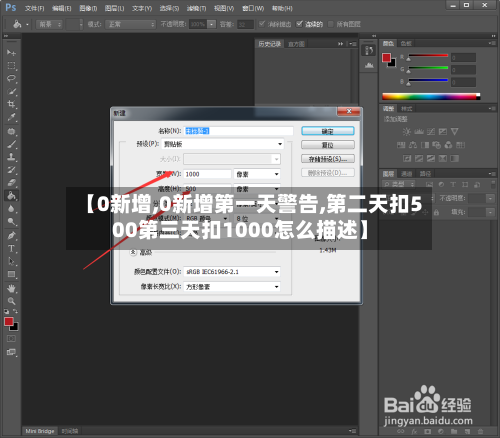Image resolution: width=500 pixels, height=438 pixels.
Task: Click the Reset button in New dialog
Action: (328, 145)
